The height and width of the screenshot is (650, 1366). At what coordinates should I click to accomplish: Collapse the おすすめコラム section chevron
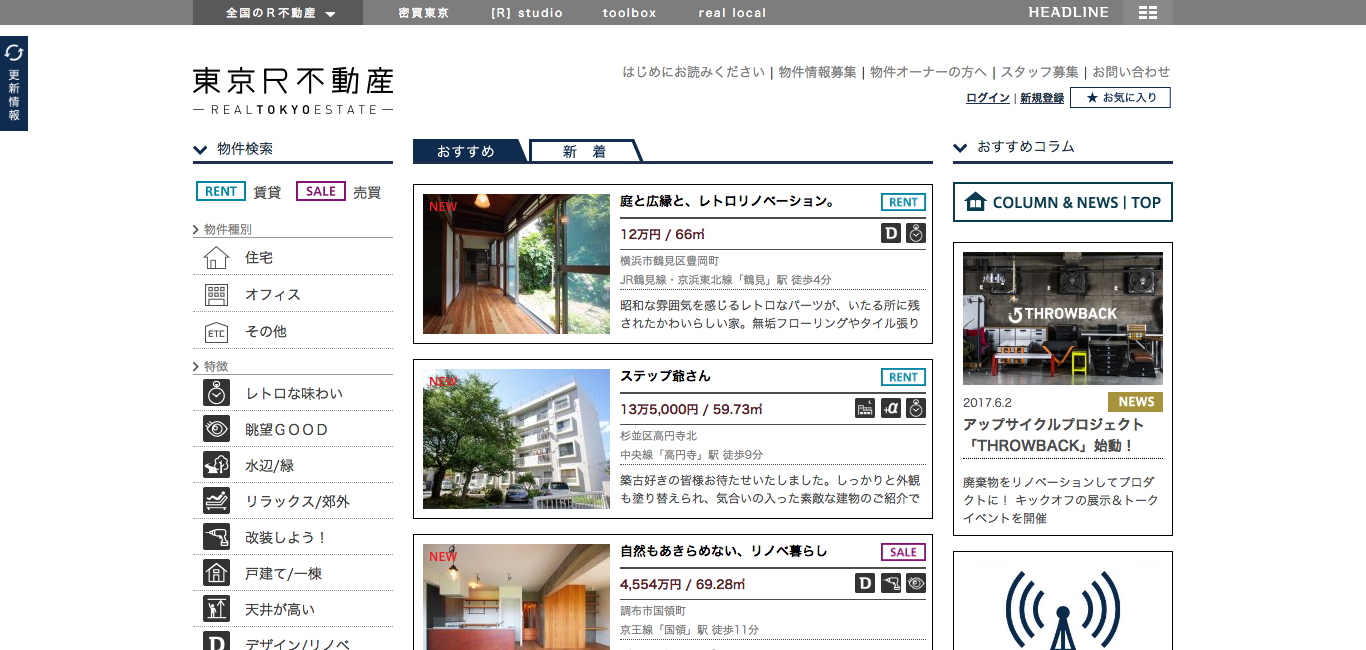tap(960, 148)
